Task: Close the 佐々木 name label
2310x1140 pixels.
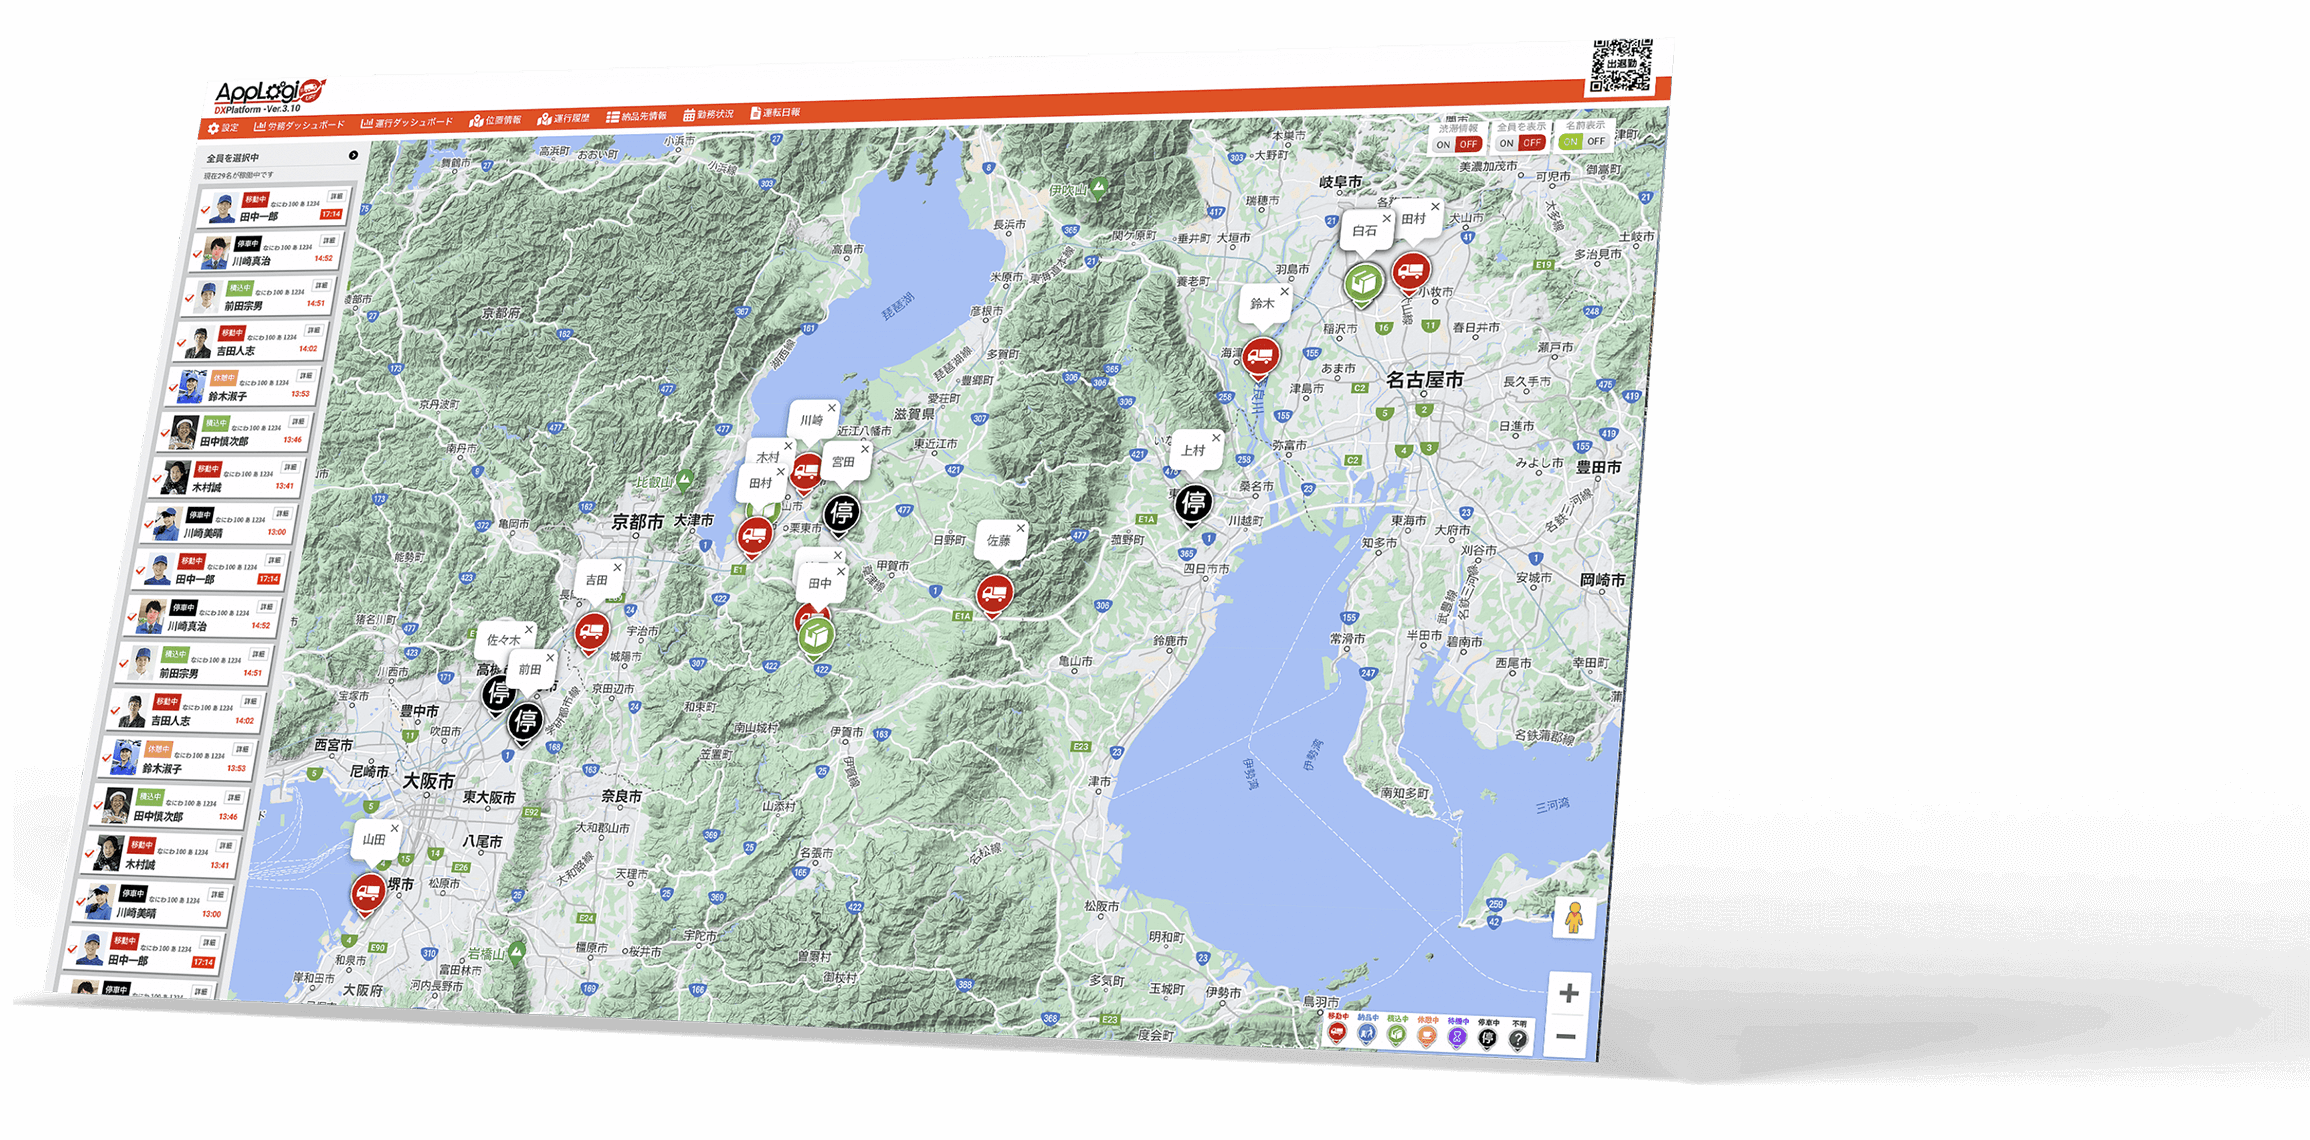Action: [x=529, y=629]
